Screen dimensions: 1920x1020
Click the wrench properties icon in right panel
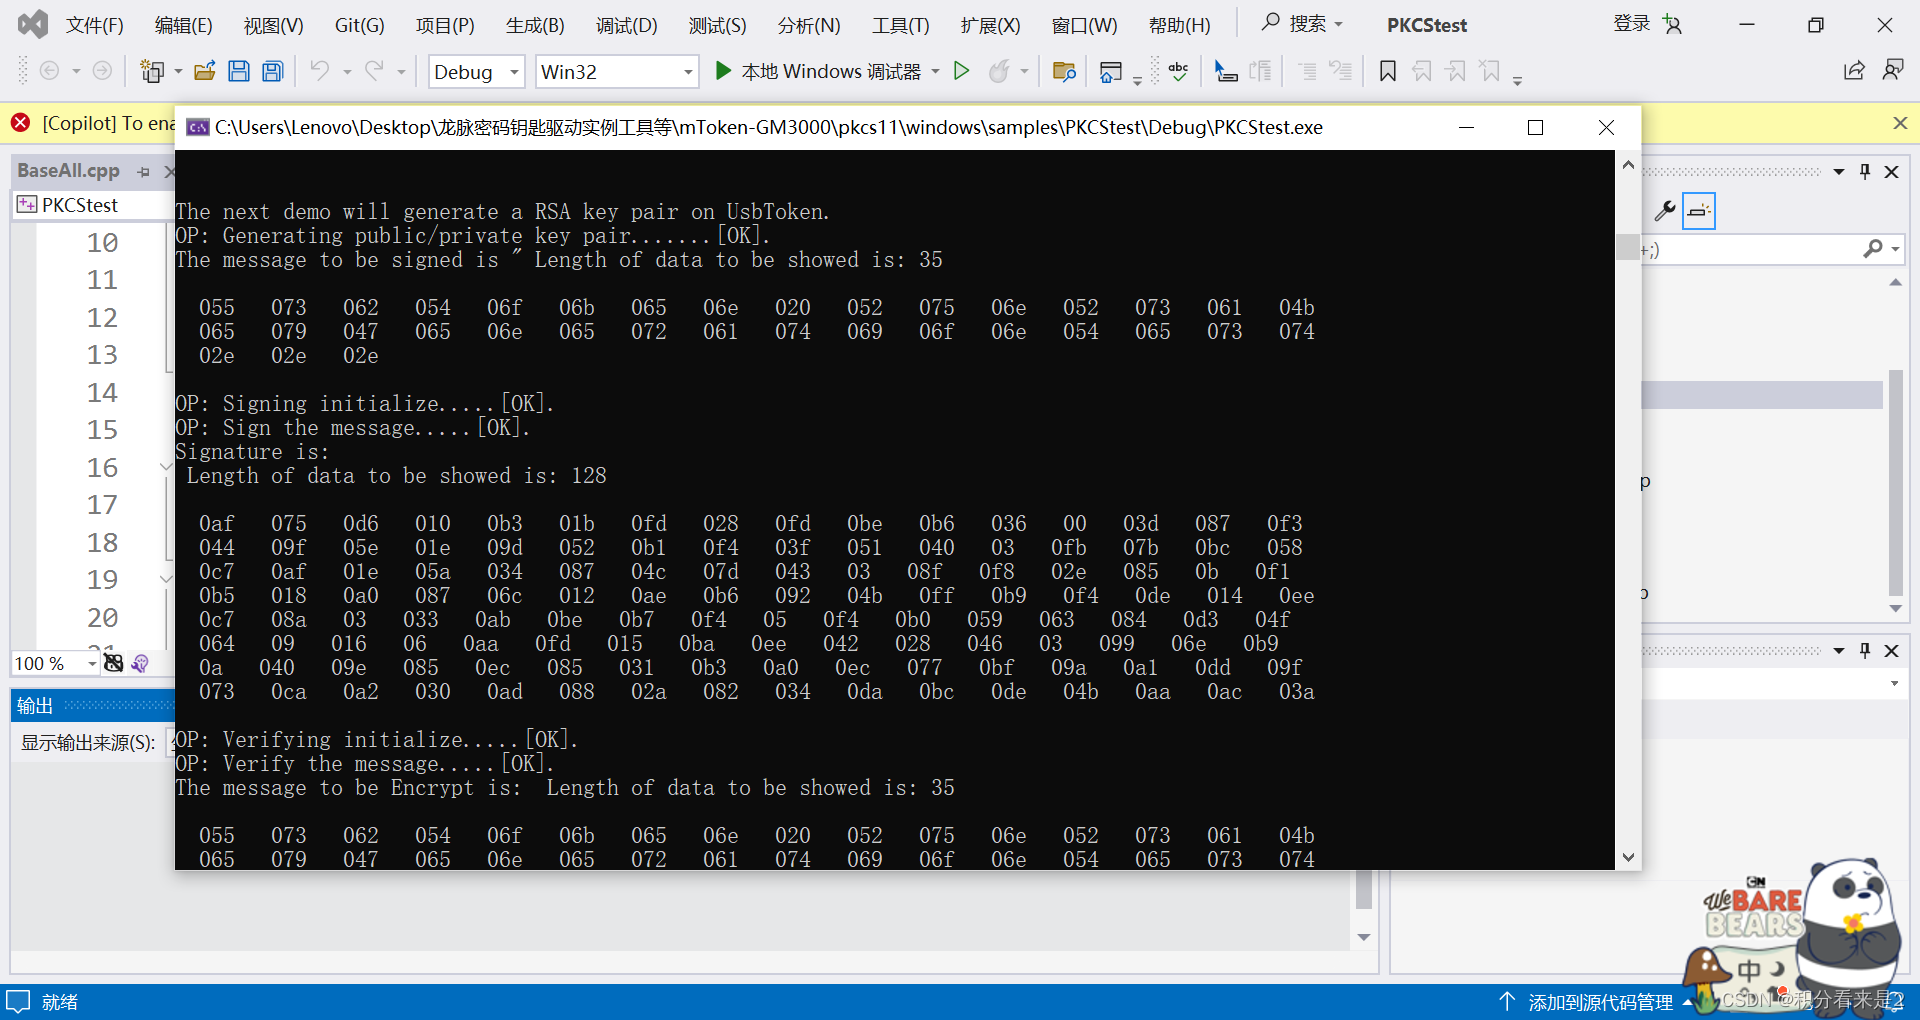(x=1664, y=211)
